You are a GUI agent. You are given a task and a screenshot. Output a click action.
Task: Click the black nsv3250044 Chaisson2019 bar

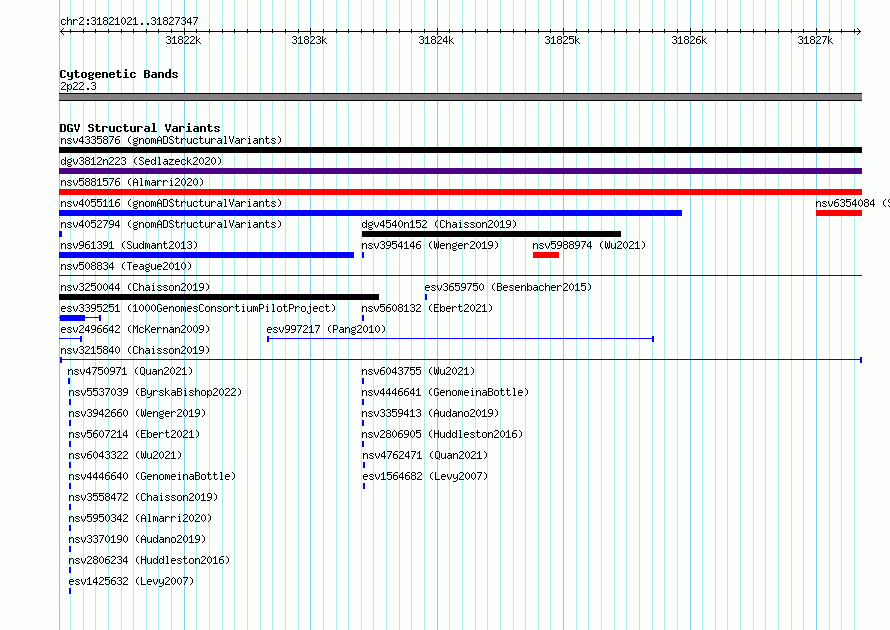tap(219, 297)
